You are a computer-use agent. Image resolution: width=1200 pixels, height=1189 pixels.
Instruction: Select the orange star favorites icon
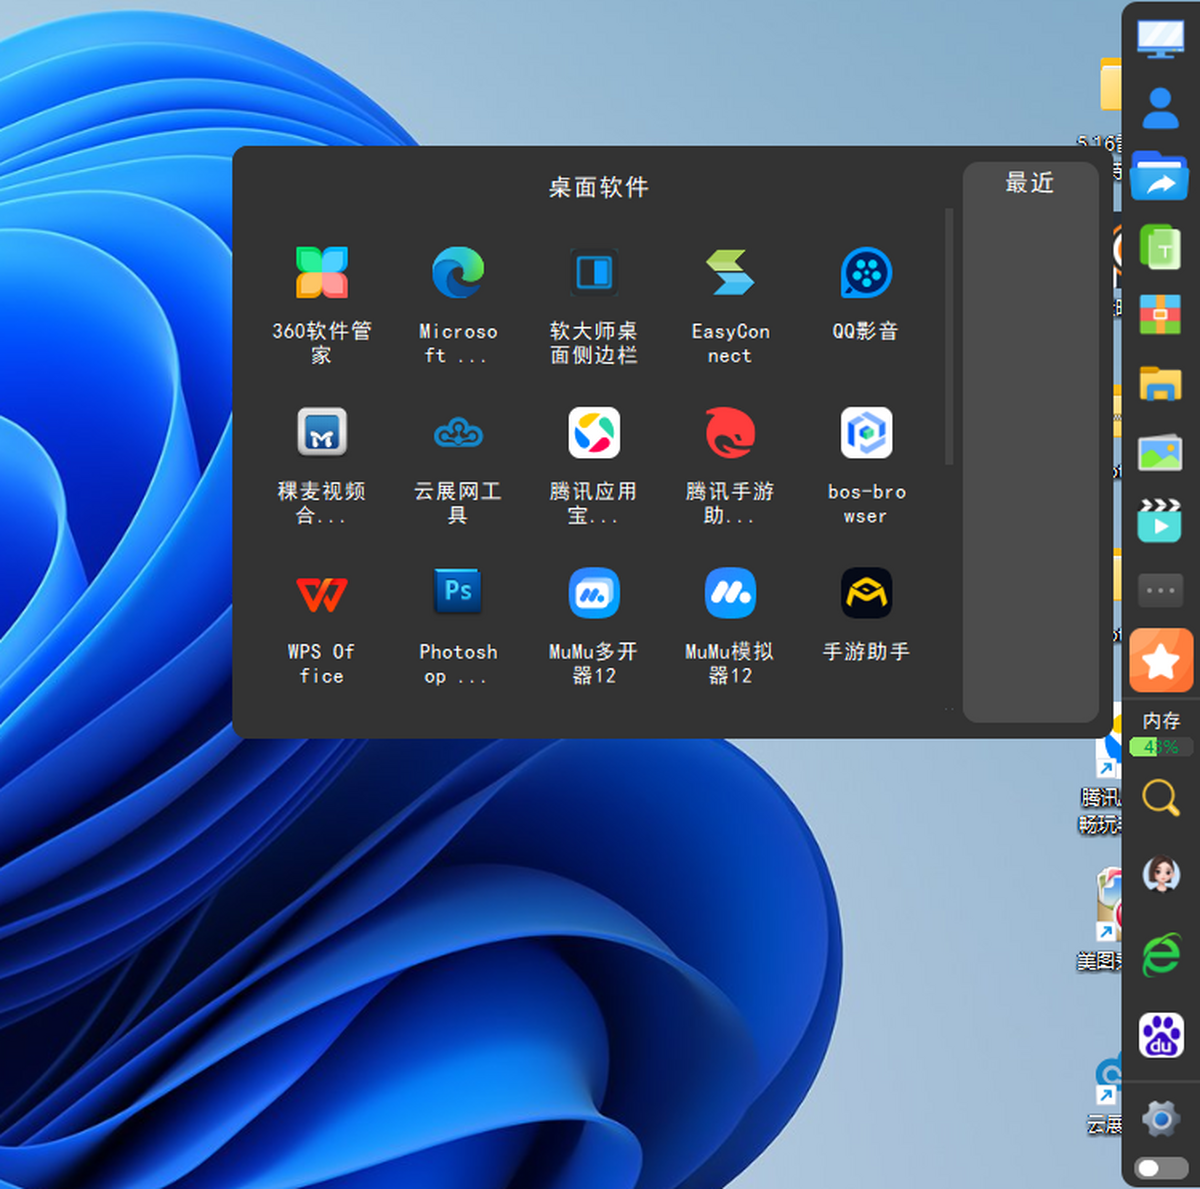pyautogui.click(x=1161, y=661)
